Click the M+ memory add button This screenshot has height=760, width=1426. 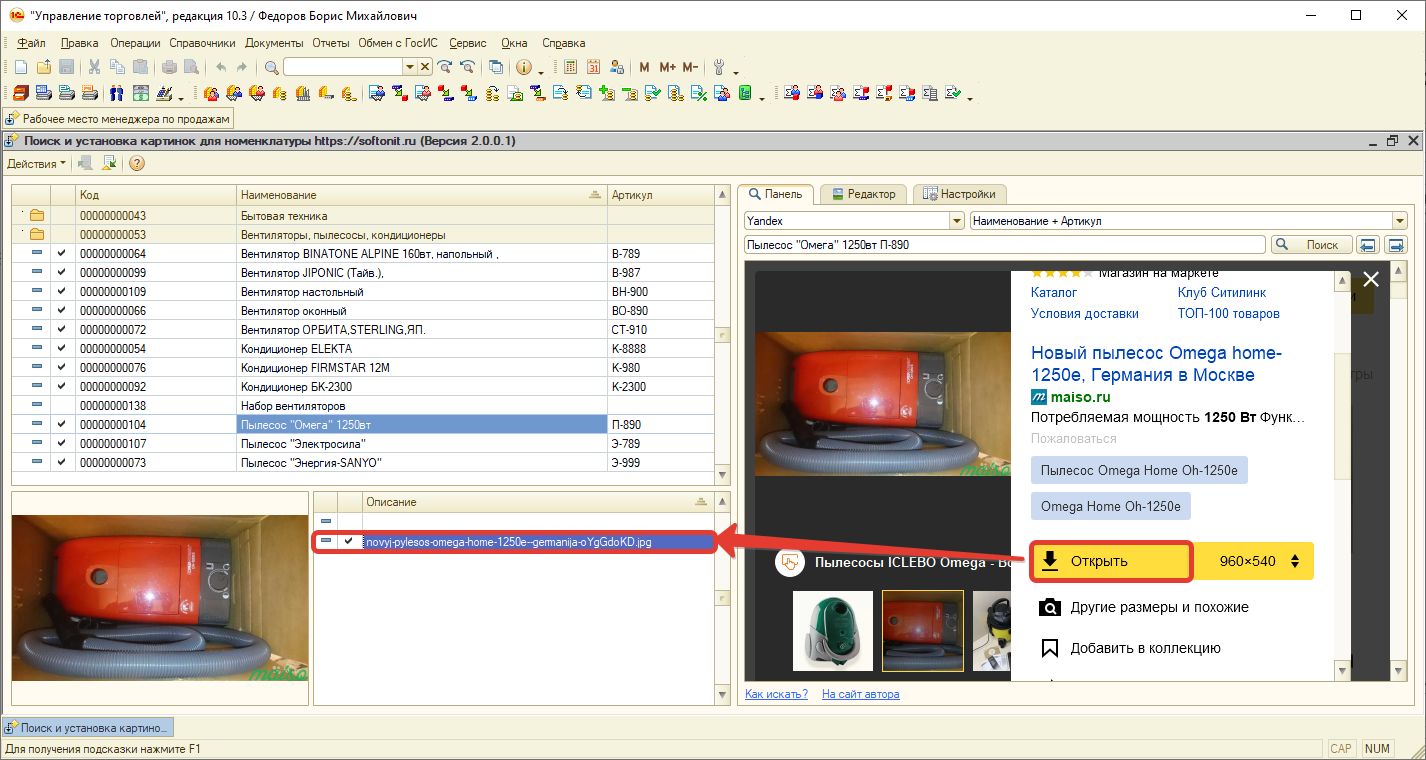click(668, 67)
